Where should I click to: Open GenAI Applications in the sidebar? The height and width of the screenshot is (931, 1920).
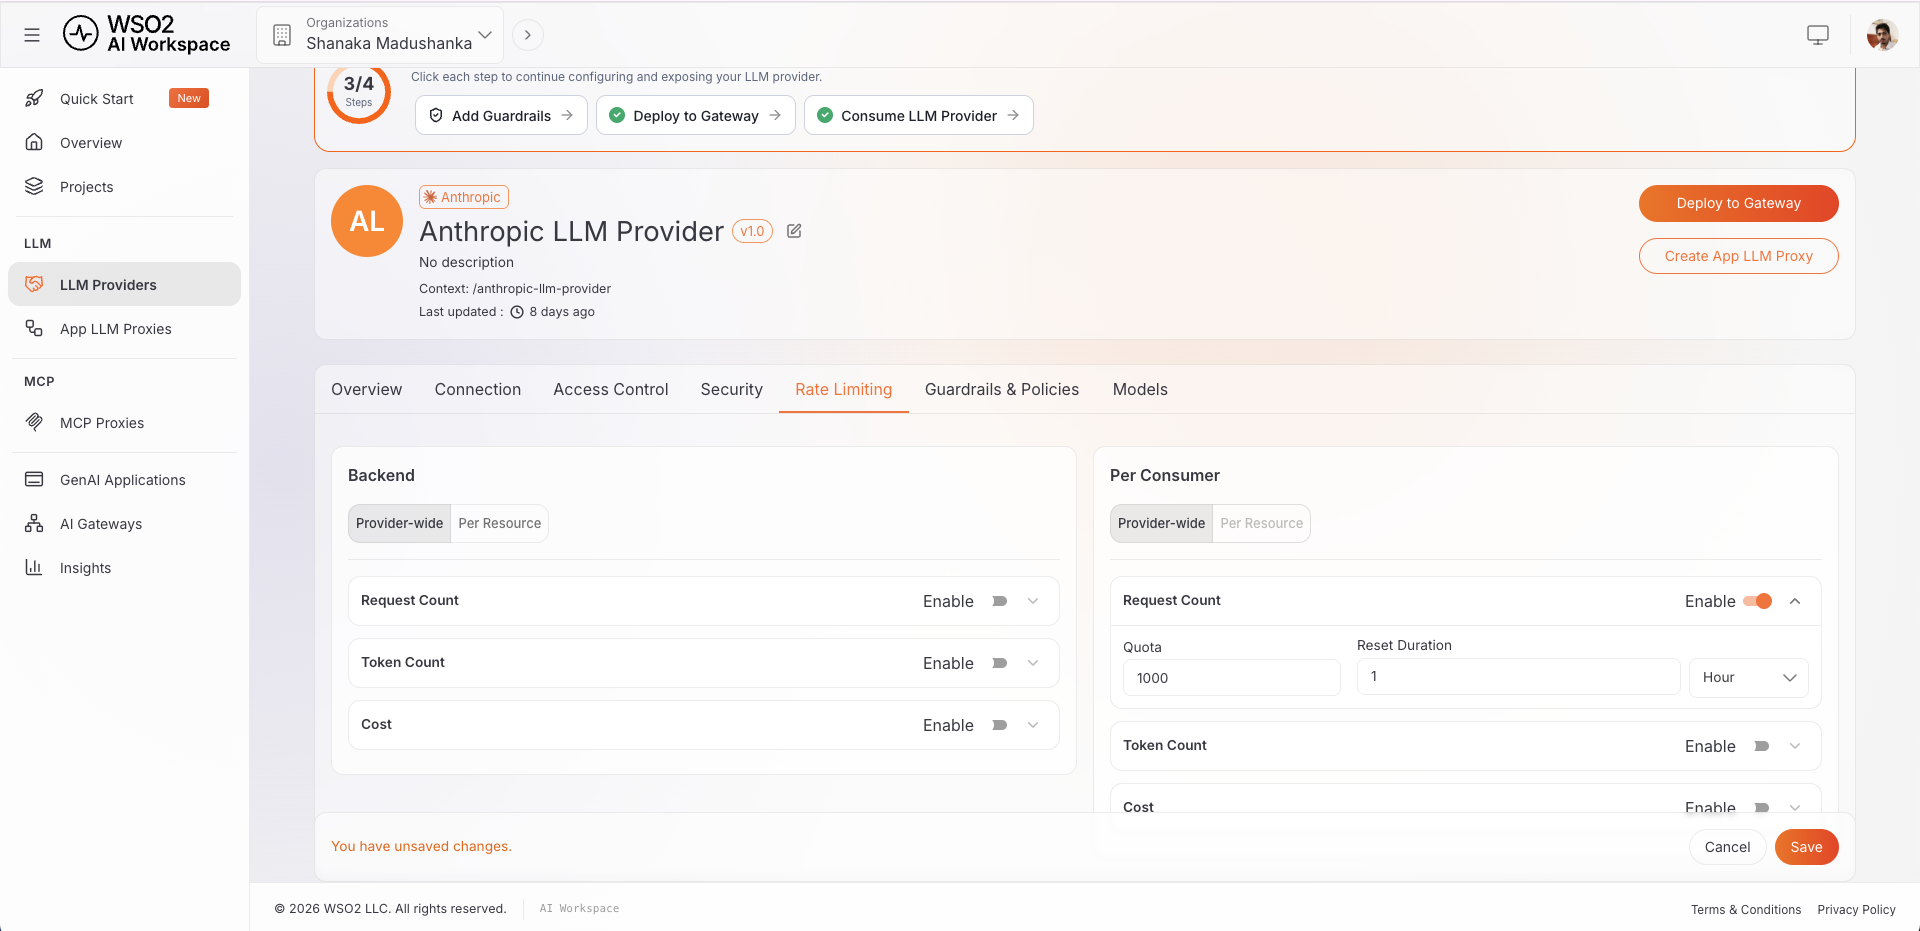[124, 480]
